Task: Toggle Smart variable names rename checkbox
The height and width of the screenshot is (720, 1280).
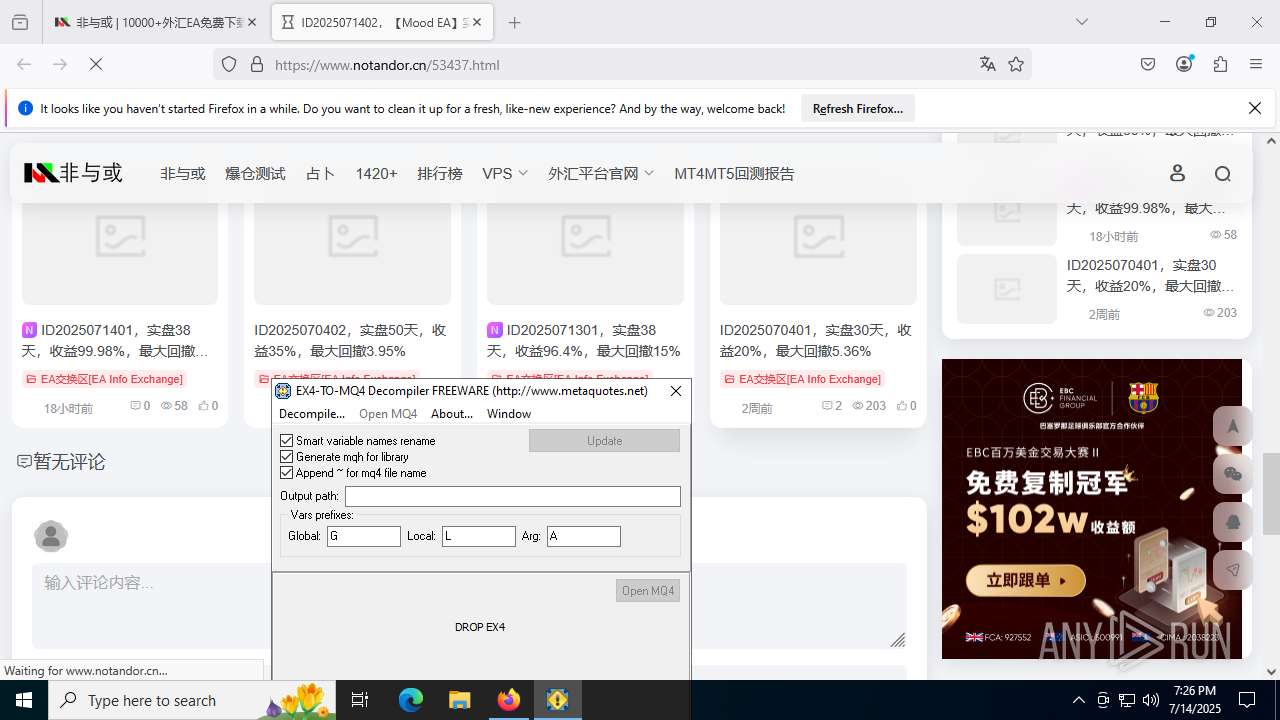Action: click(x=287, y=440)
